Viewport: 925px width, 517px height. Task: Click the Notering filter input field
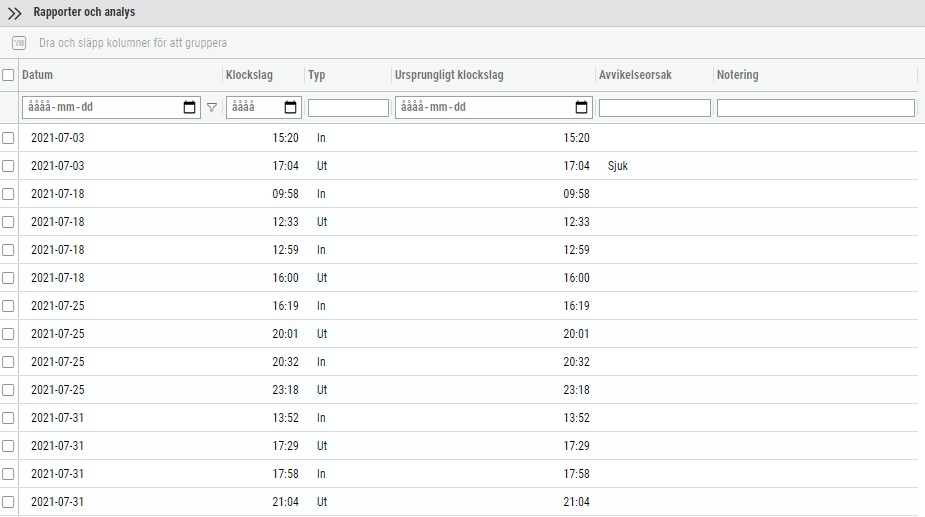(816, 107)
